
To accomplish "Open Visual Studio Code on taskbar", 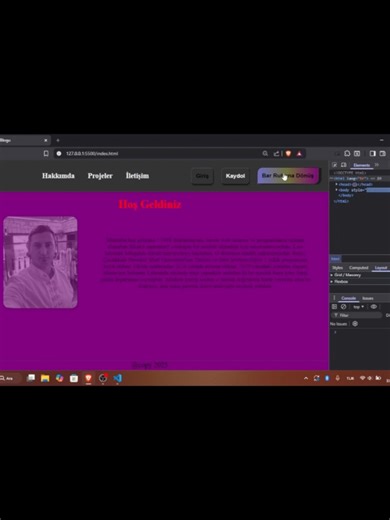I will [117, 378].
